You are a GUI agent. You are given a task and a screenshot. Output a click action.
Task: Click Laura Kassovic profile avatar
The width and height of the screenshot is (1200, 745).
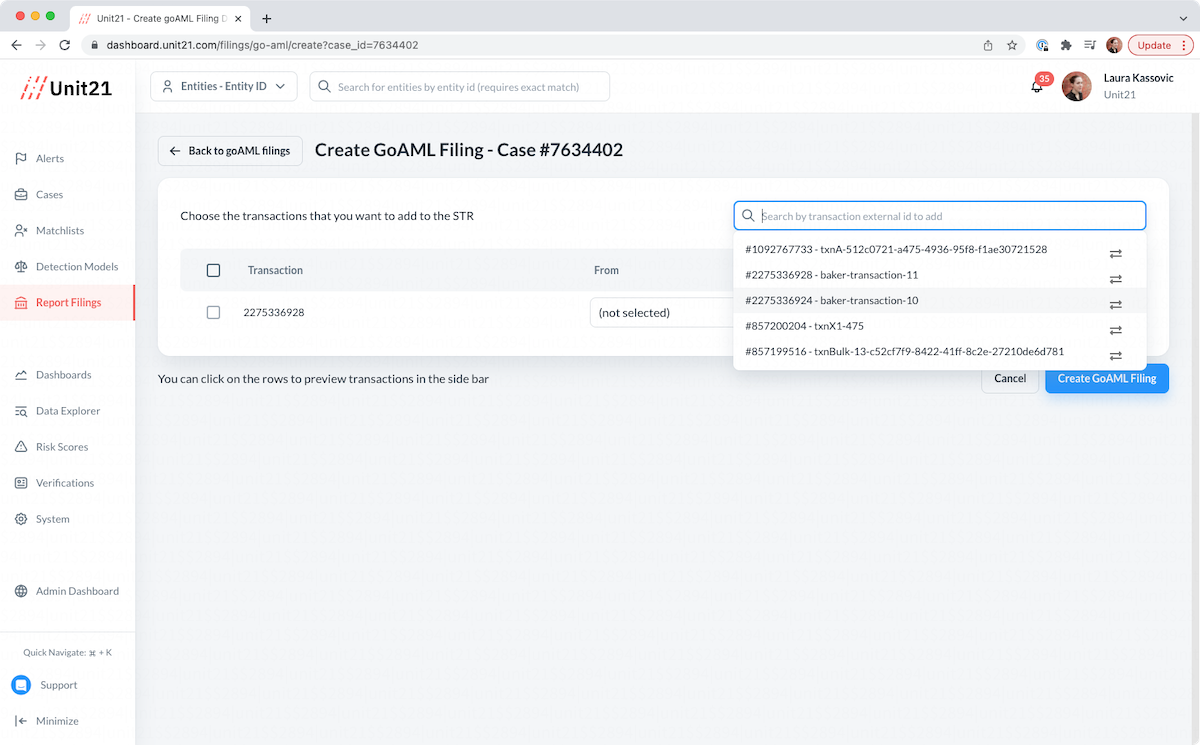click(1076, 87)
